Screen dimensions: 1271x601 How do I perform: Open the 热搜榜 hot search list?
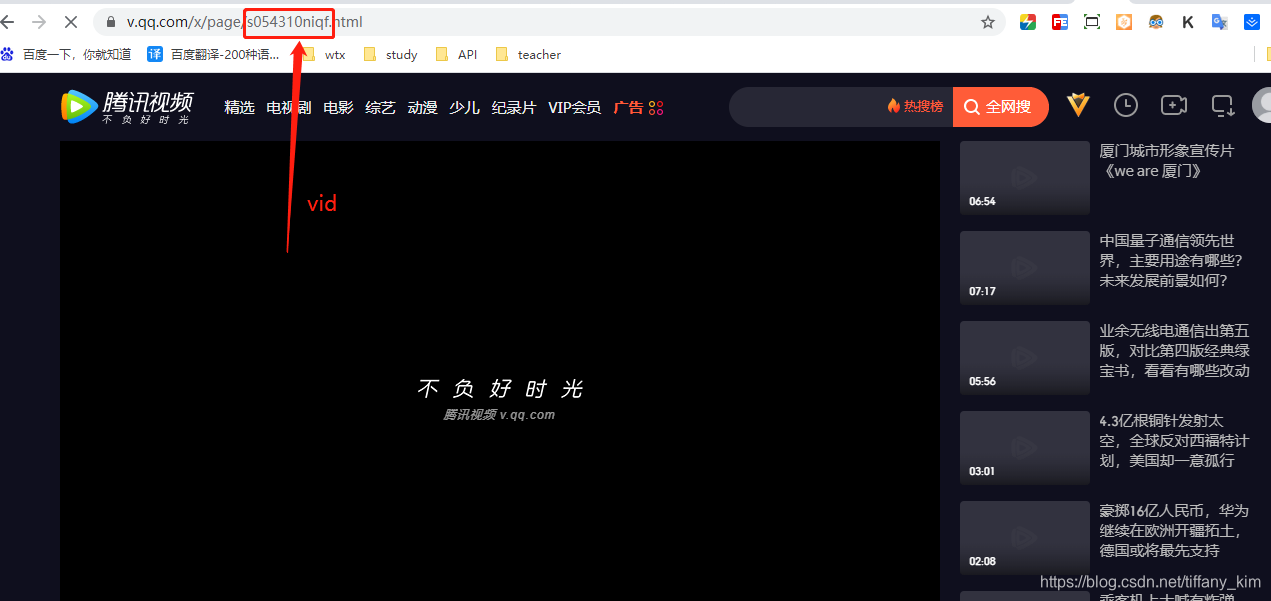pyautogui.click(x=915, y=106)
